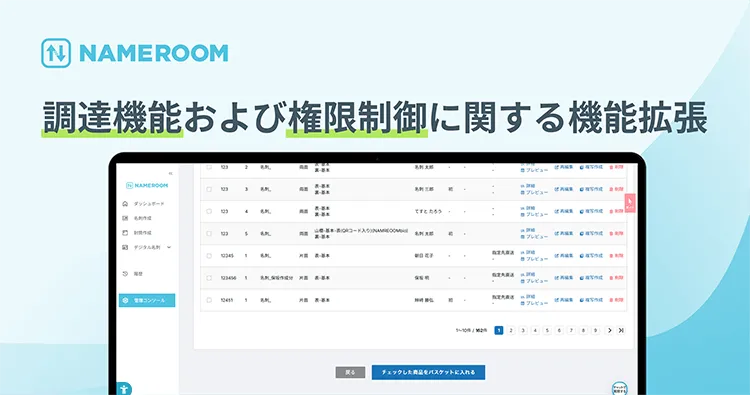Image resolution: width=750 pixels, height=395 pixels.
Task: Click 複写作成 copy icon for order 12345
Action: tap(582, 256)
